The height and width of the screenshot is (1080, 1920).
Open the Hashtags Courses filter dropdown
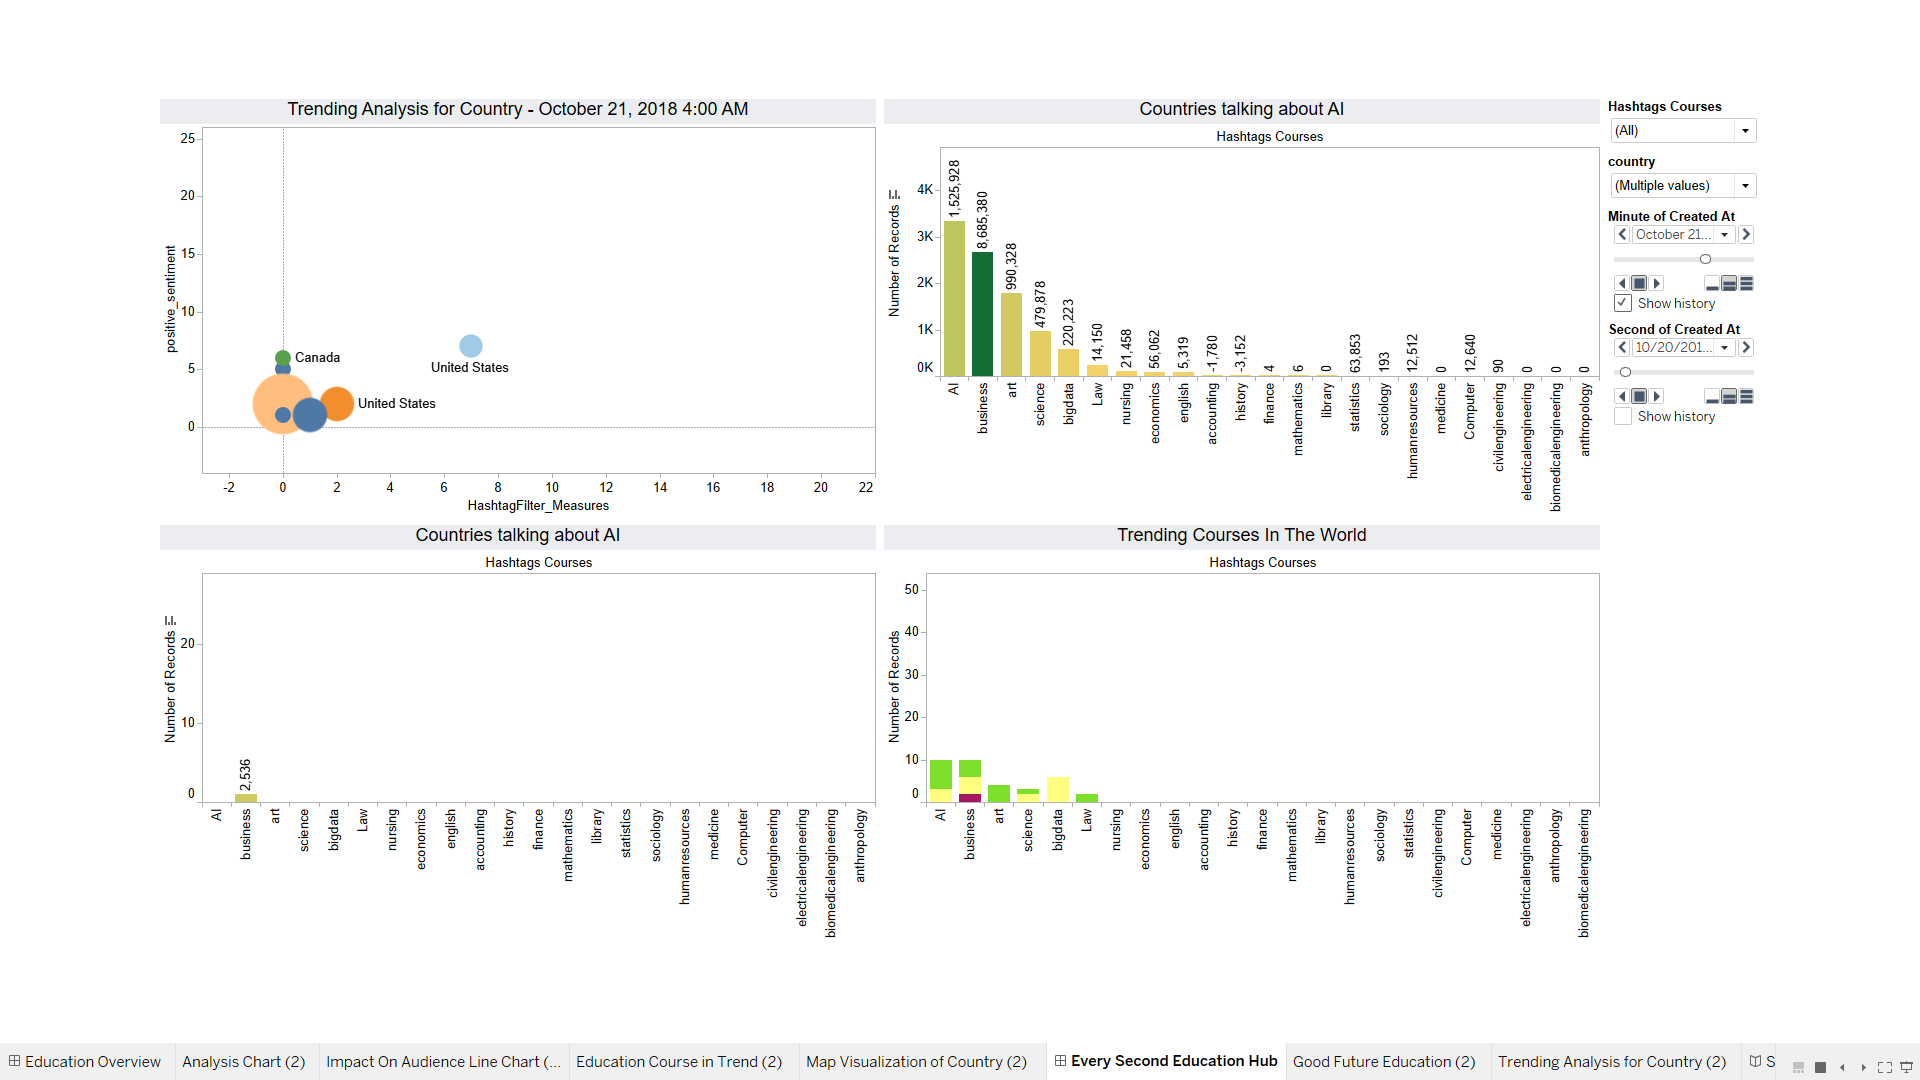pyautogui.click(x=1745, y=131)
